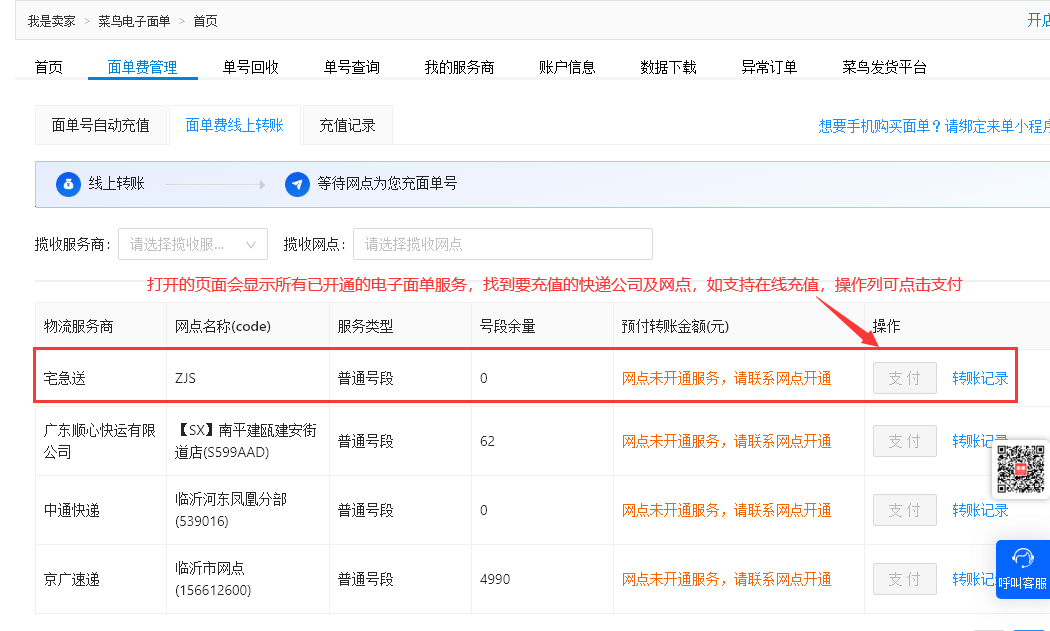Click 支付 button in 中通快递 row
The image size is (1050, 631).
[905, 510]
